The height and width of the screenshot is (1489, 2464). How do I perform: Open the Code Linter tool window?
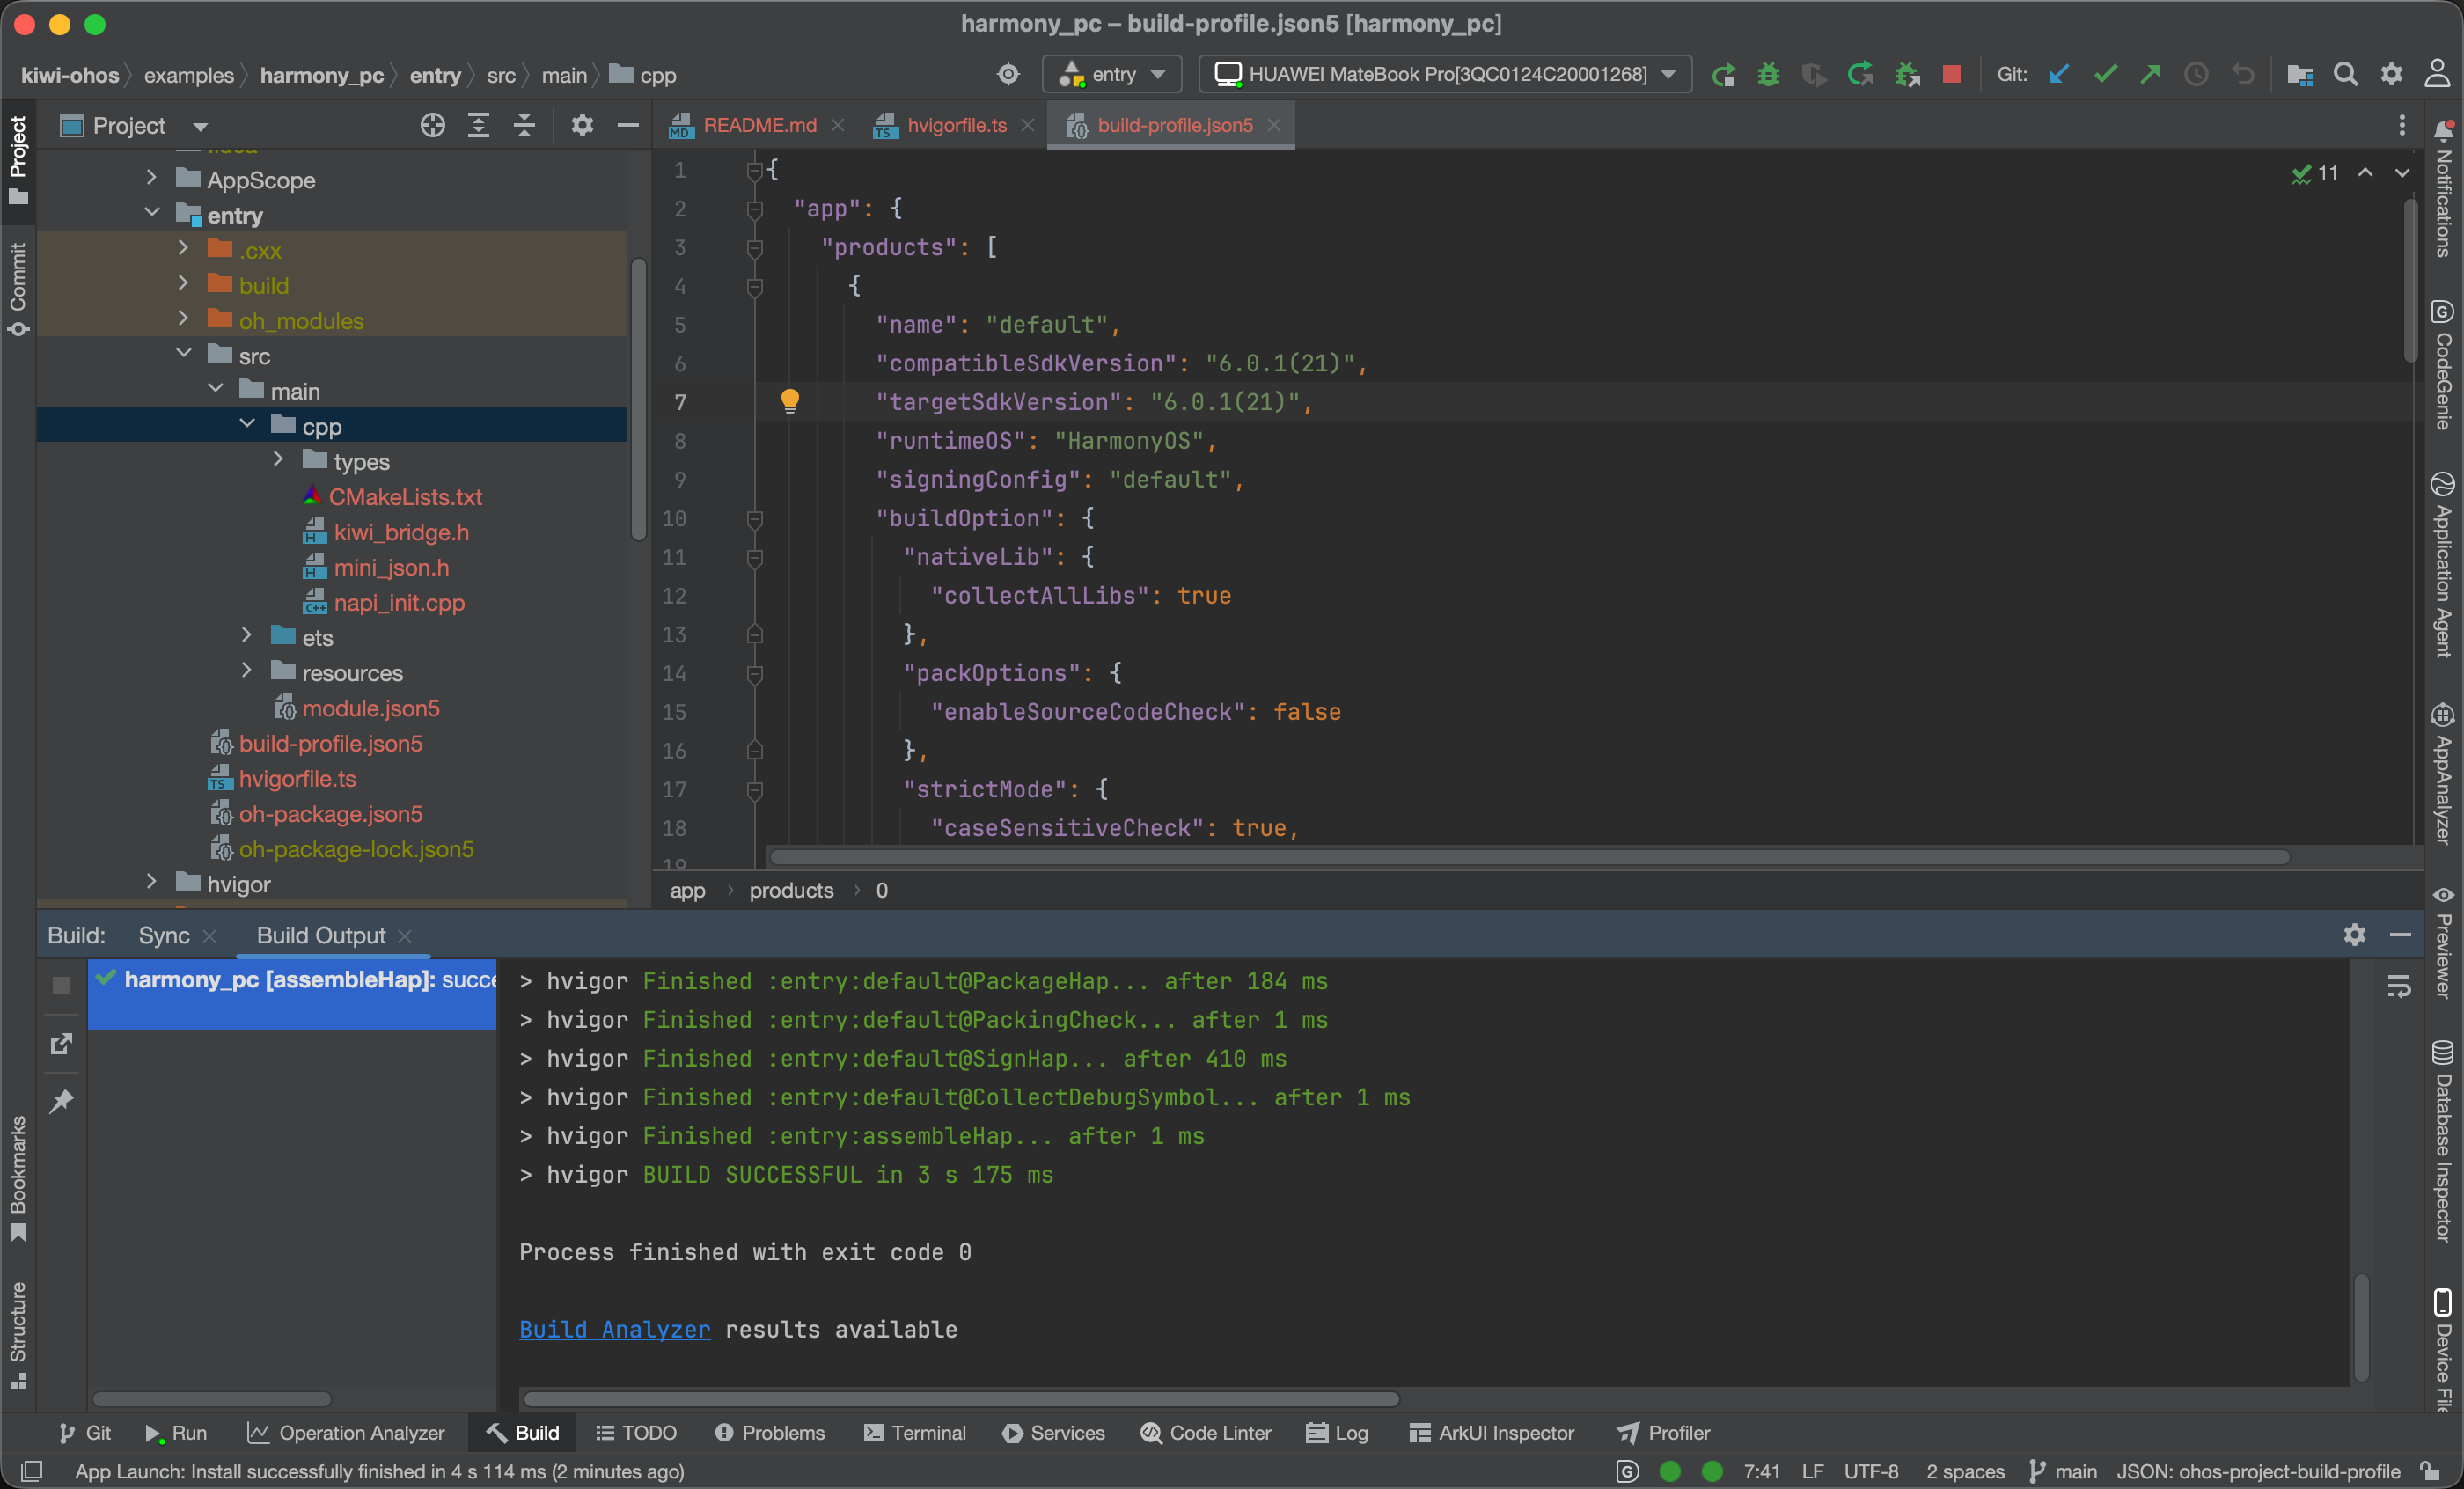[1205, 1433]
